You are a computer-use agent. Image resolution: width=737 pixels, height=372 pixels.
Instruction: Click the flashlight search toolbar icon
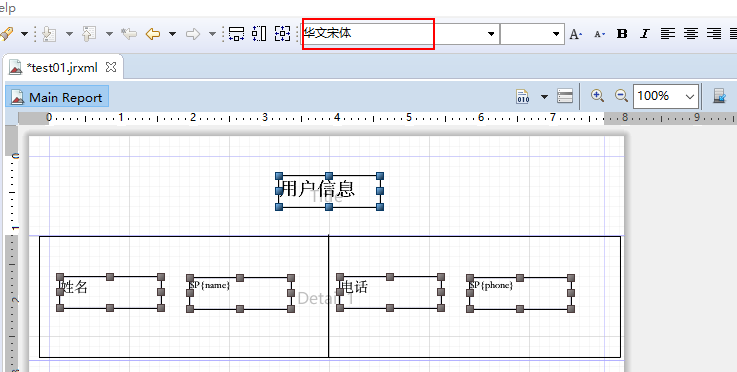tap(7, 34)
